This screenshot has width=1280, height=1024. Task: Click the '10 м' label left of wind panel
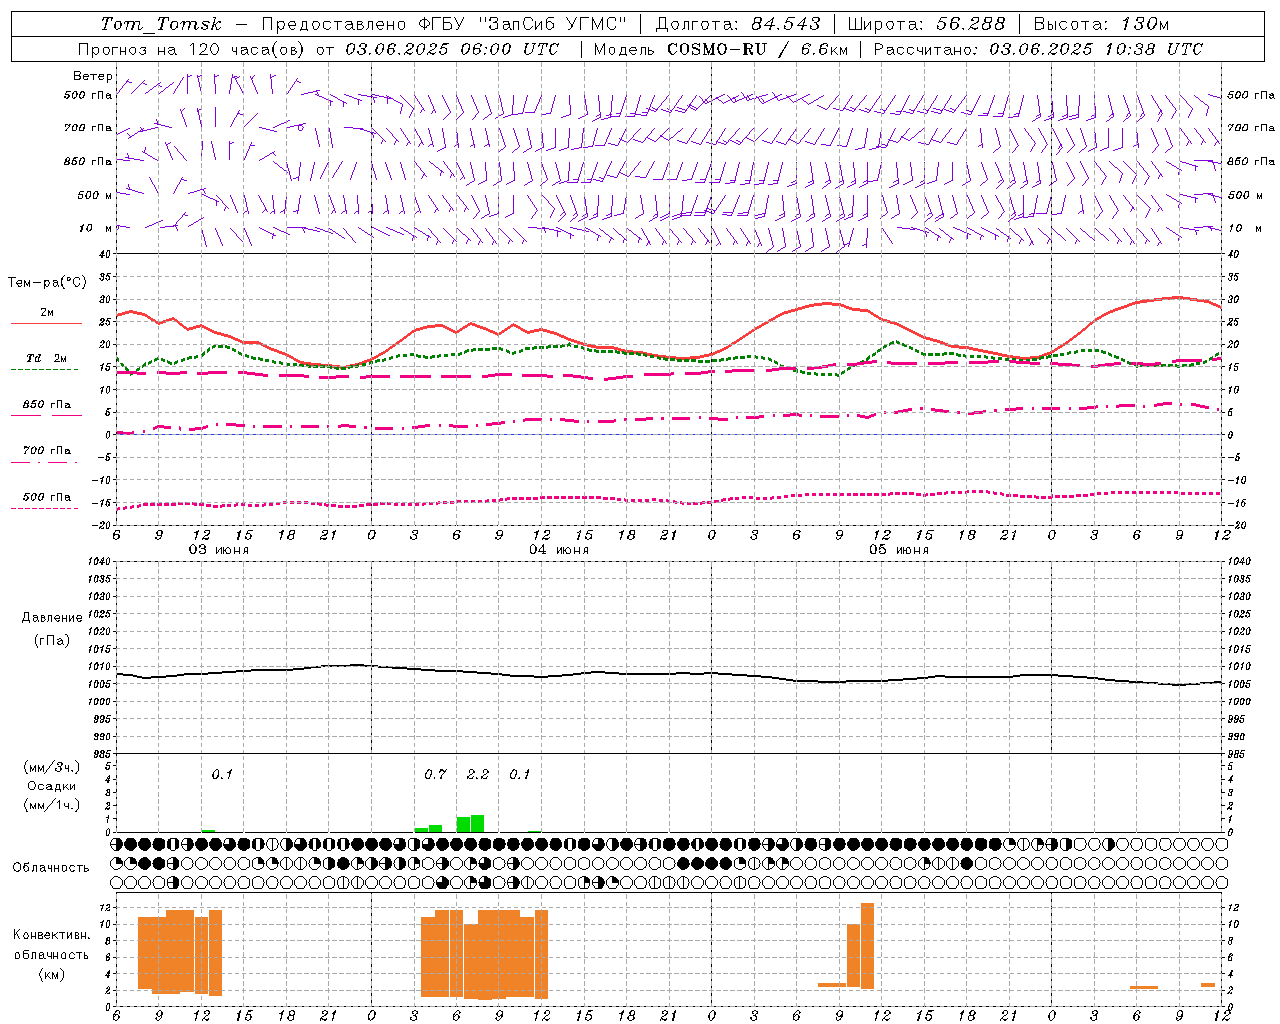(96, 228)
